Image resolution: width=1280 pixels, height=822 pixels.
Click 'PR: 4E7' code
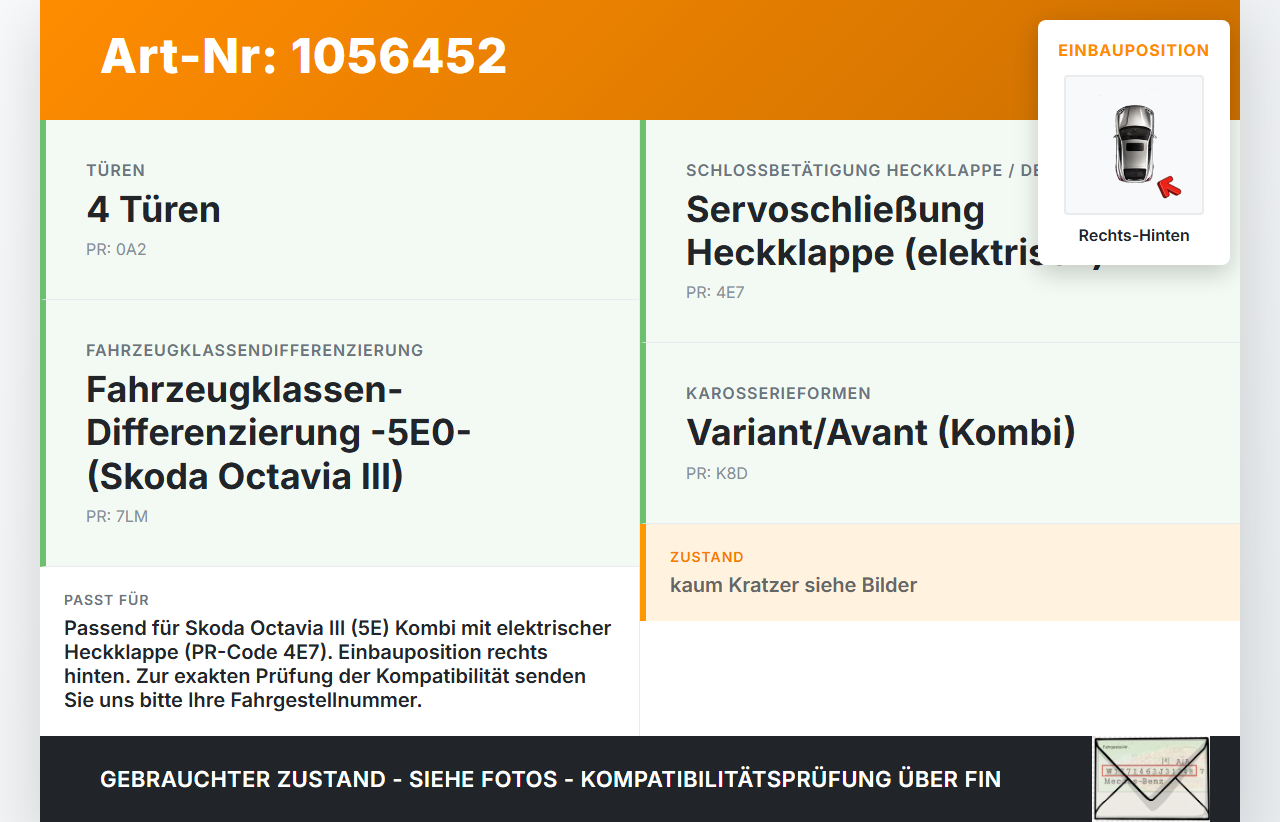[715, 293]
